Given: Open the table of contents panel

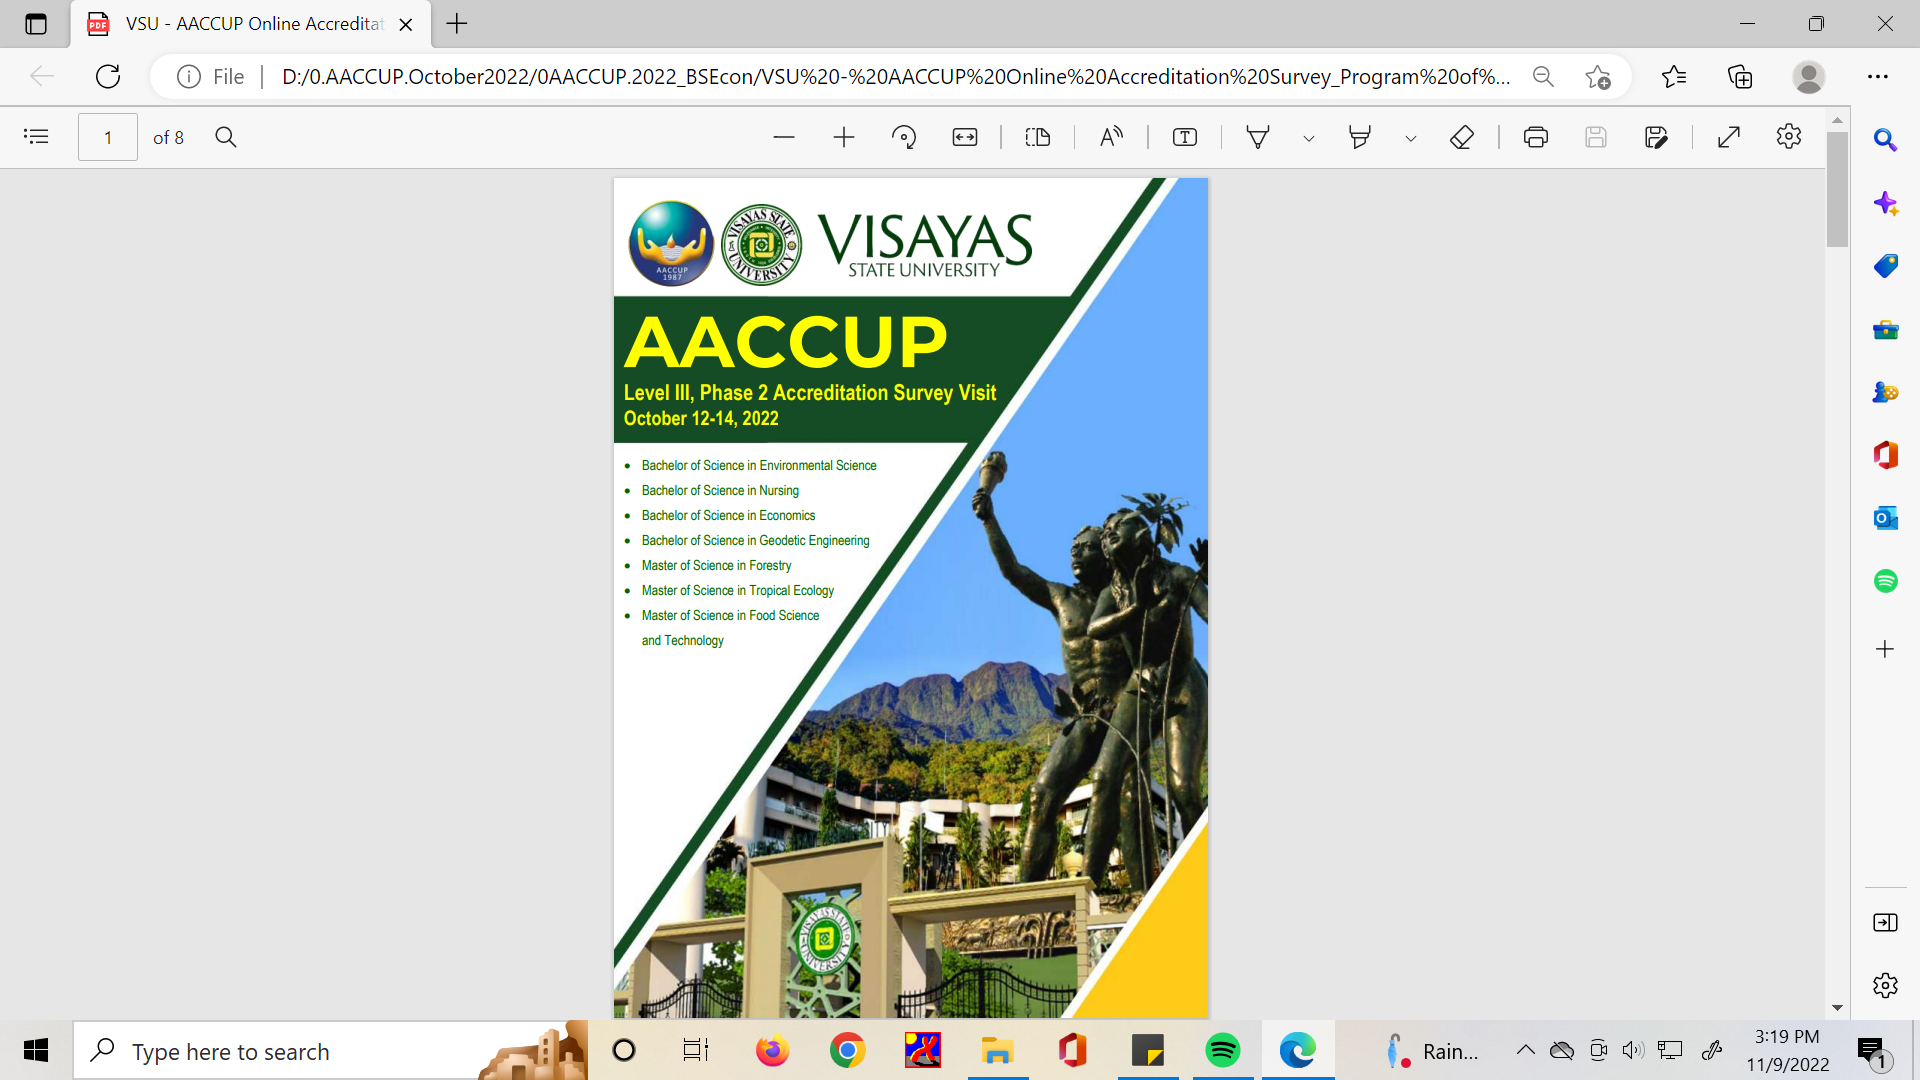Looking at the screenshot, I should pos(36,137).
